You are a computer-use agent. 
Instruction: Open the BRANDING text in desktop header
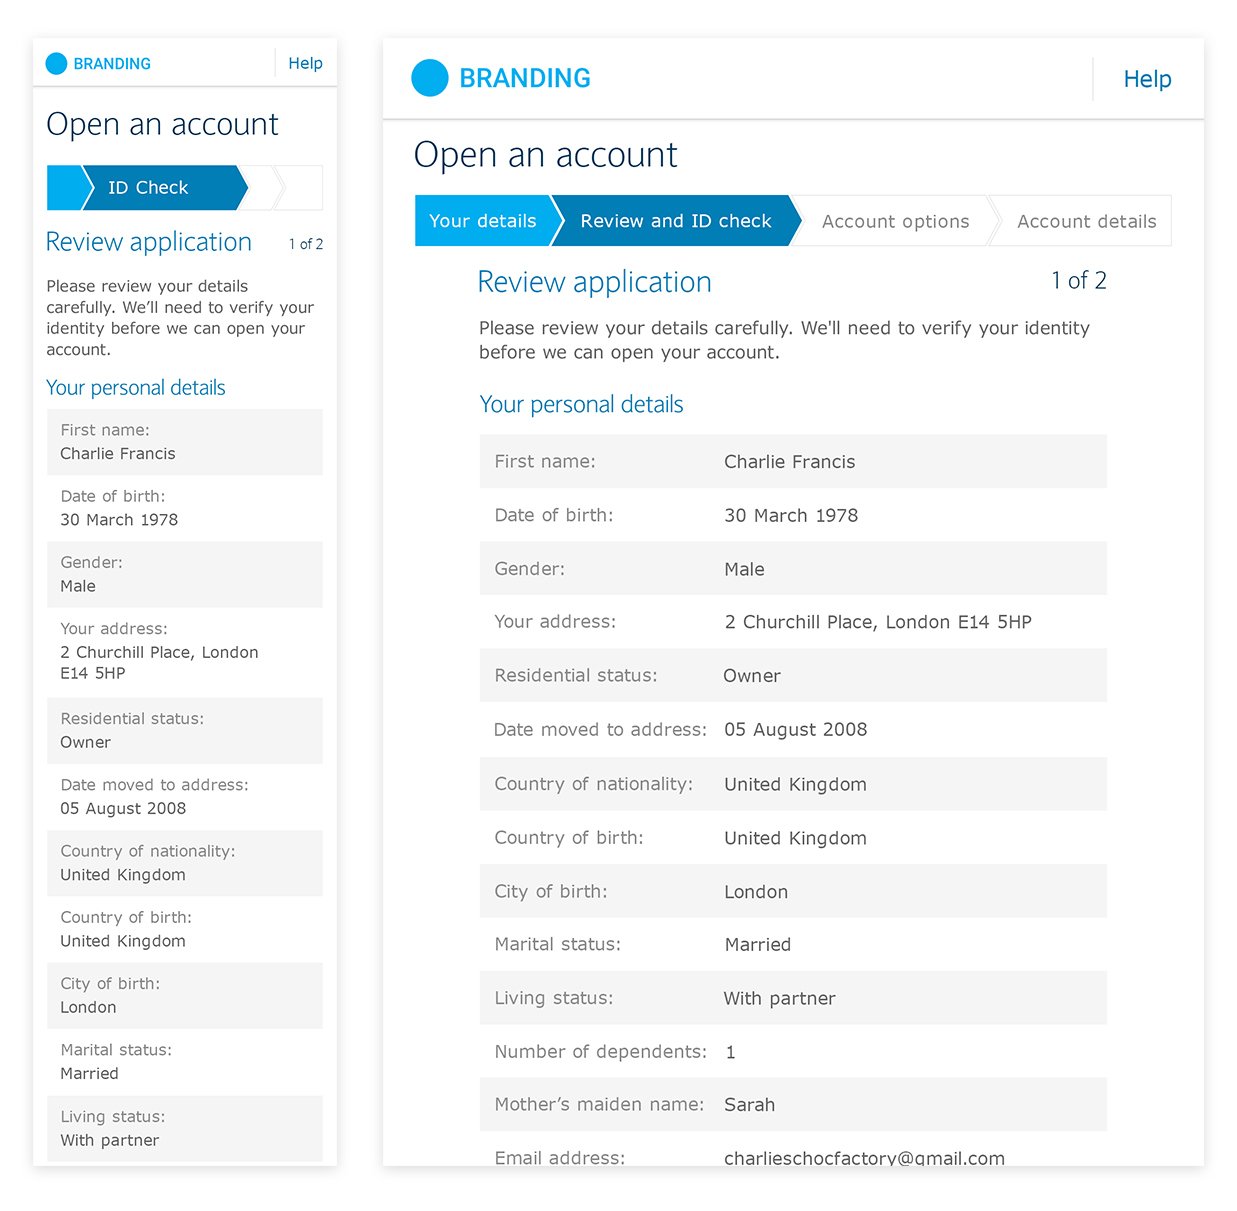pyautogui.click(x=525, y=78)
